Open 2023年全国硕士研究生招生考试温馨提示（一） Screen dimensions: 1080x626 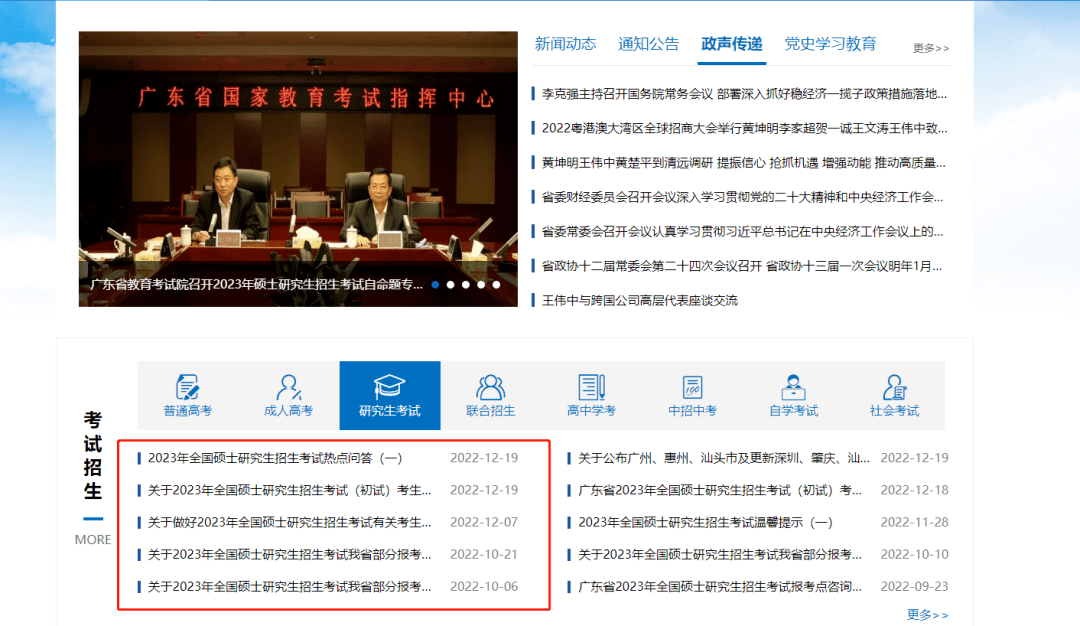point(705,522)
